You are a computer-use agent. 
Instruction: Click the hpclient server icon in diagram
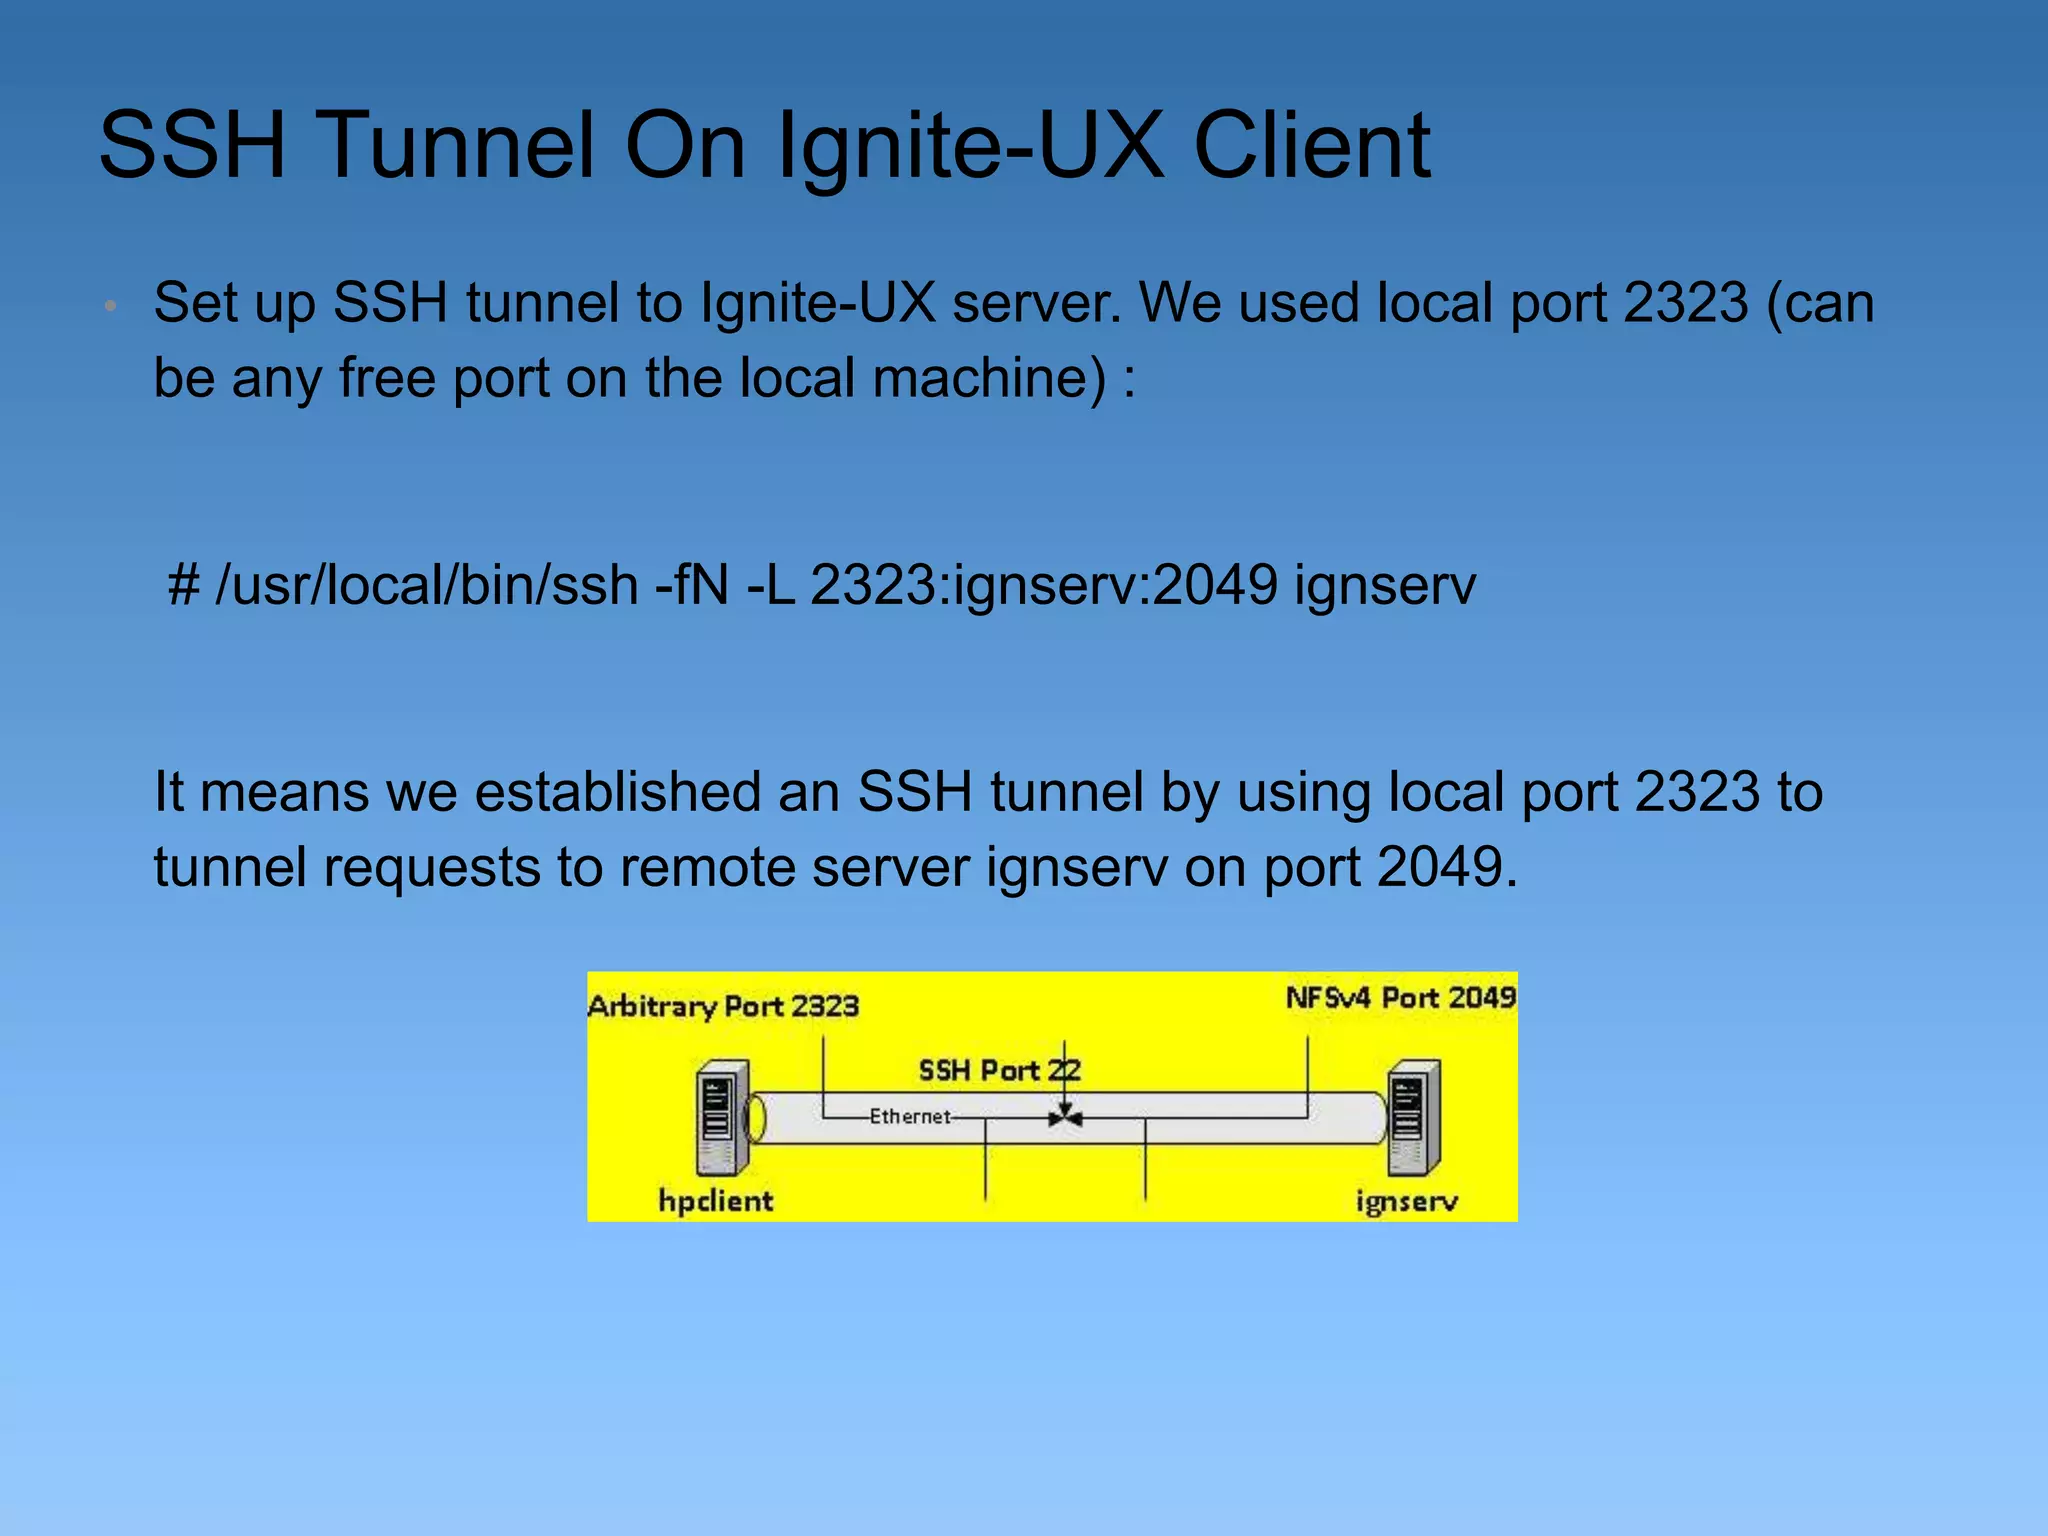click(723, 1118)
